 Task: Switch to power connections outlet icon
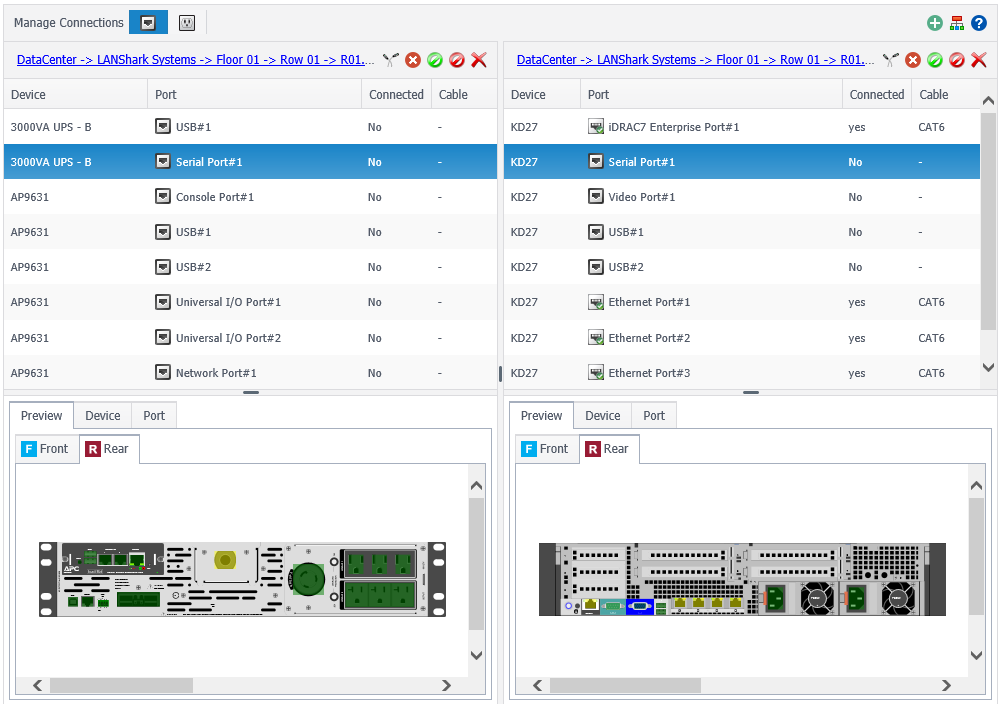click(186, 23)
